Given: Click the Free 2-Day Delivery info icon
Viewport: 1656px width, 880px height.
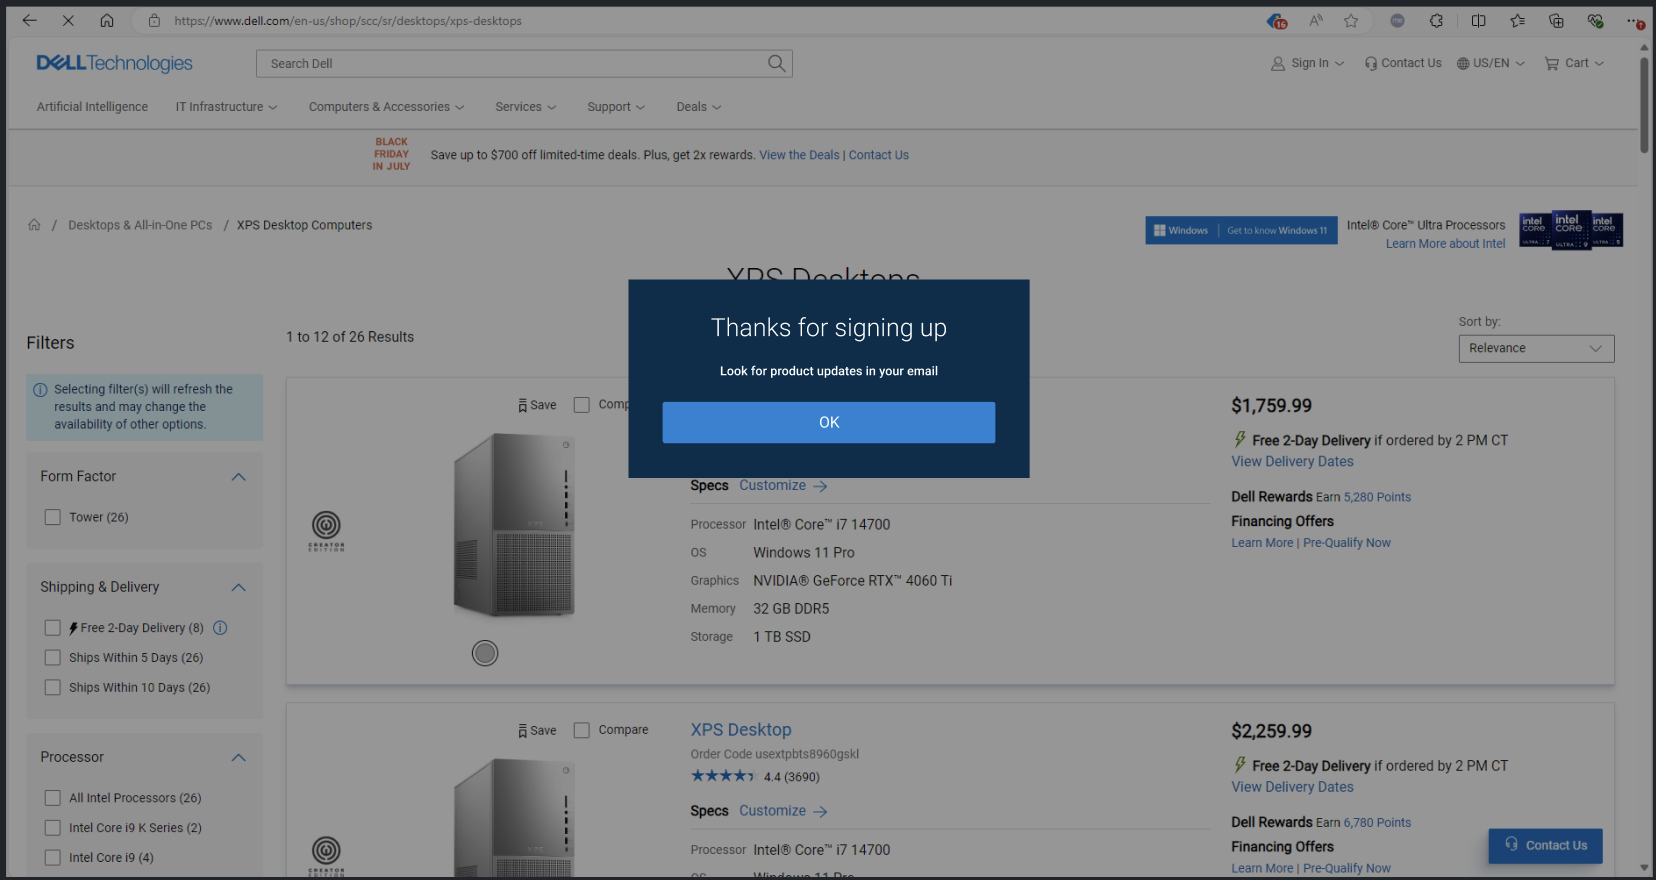Looking at the screenshot, I should pos(220,628).
